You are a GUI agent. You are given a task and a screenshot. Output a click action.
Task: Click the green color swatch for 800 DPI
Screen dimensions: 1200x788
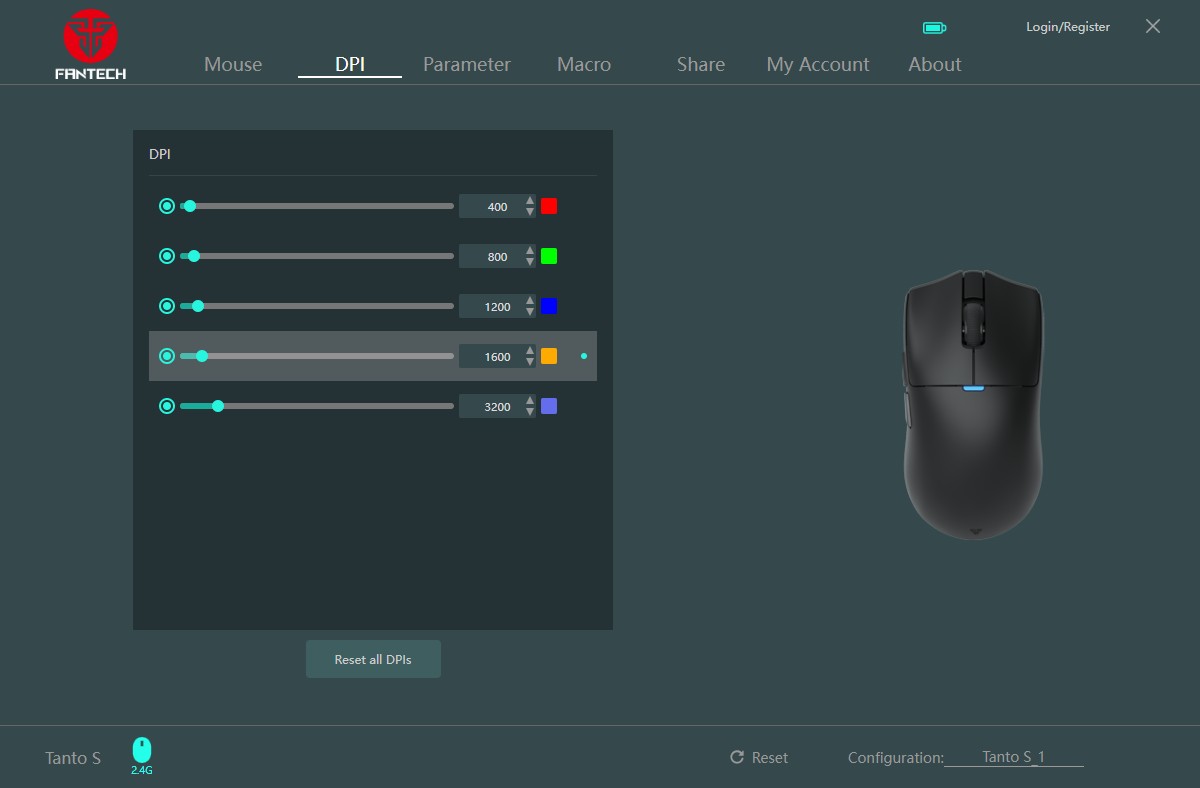(x=549, y=256)
